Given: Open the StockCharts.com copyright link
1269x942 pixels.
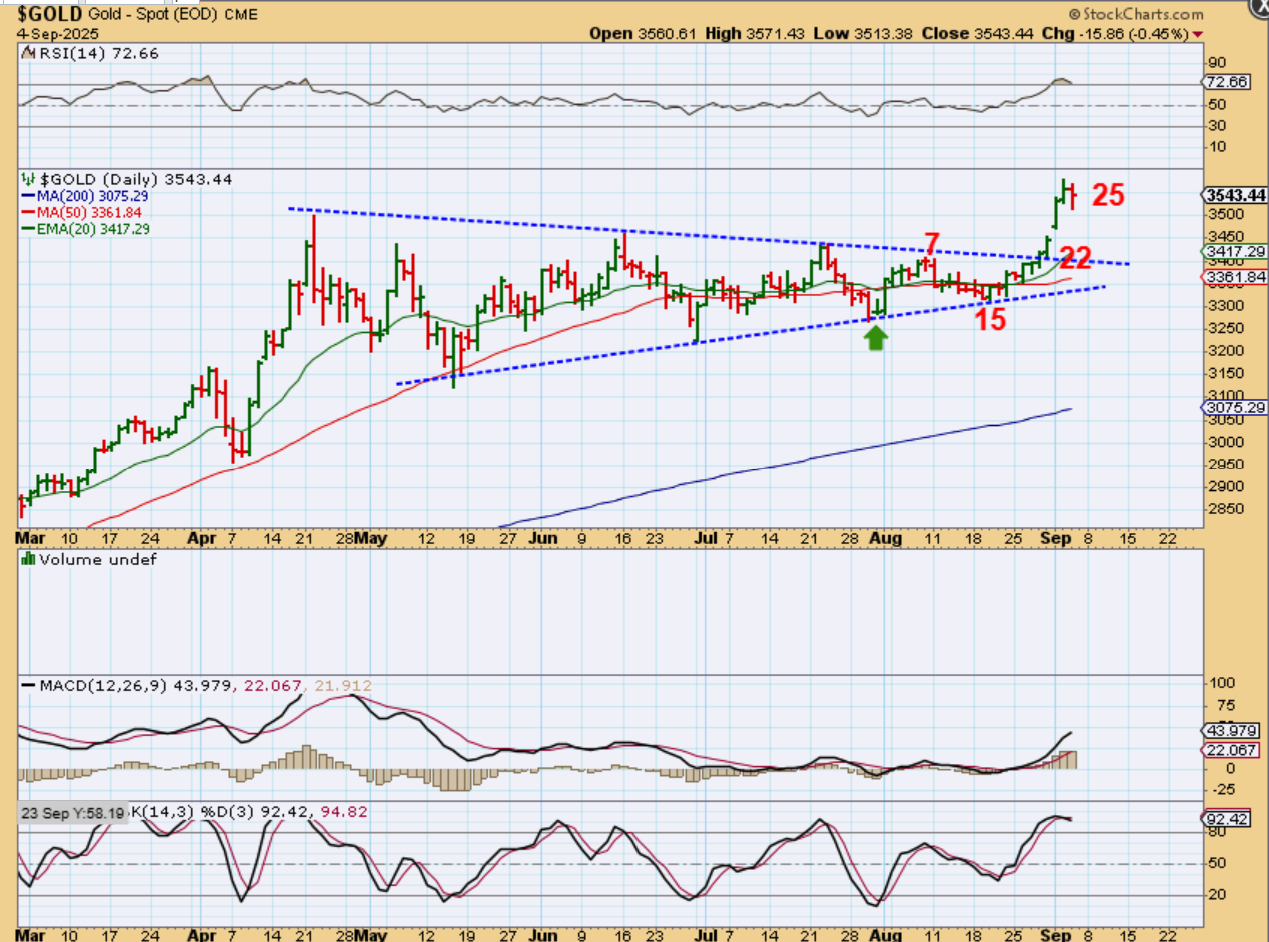Looking at the screenshot, I should [1135, 14].
